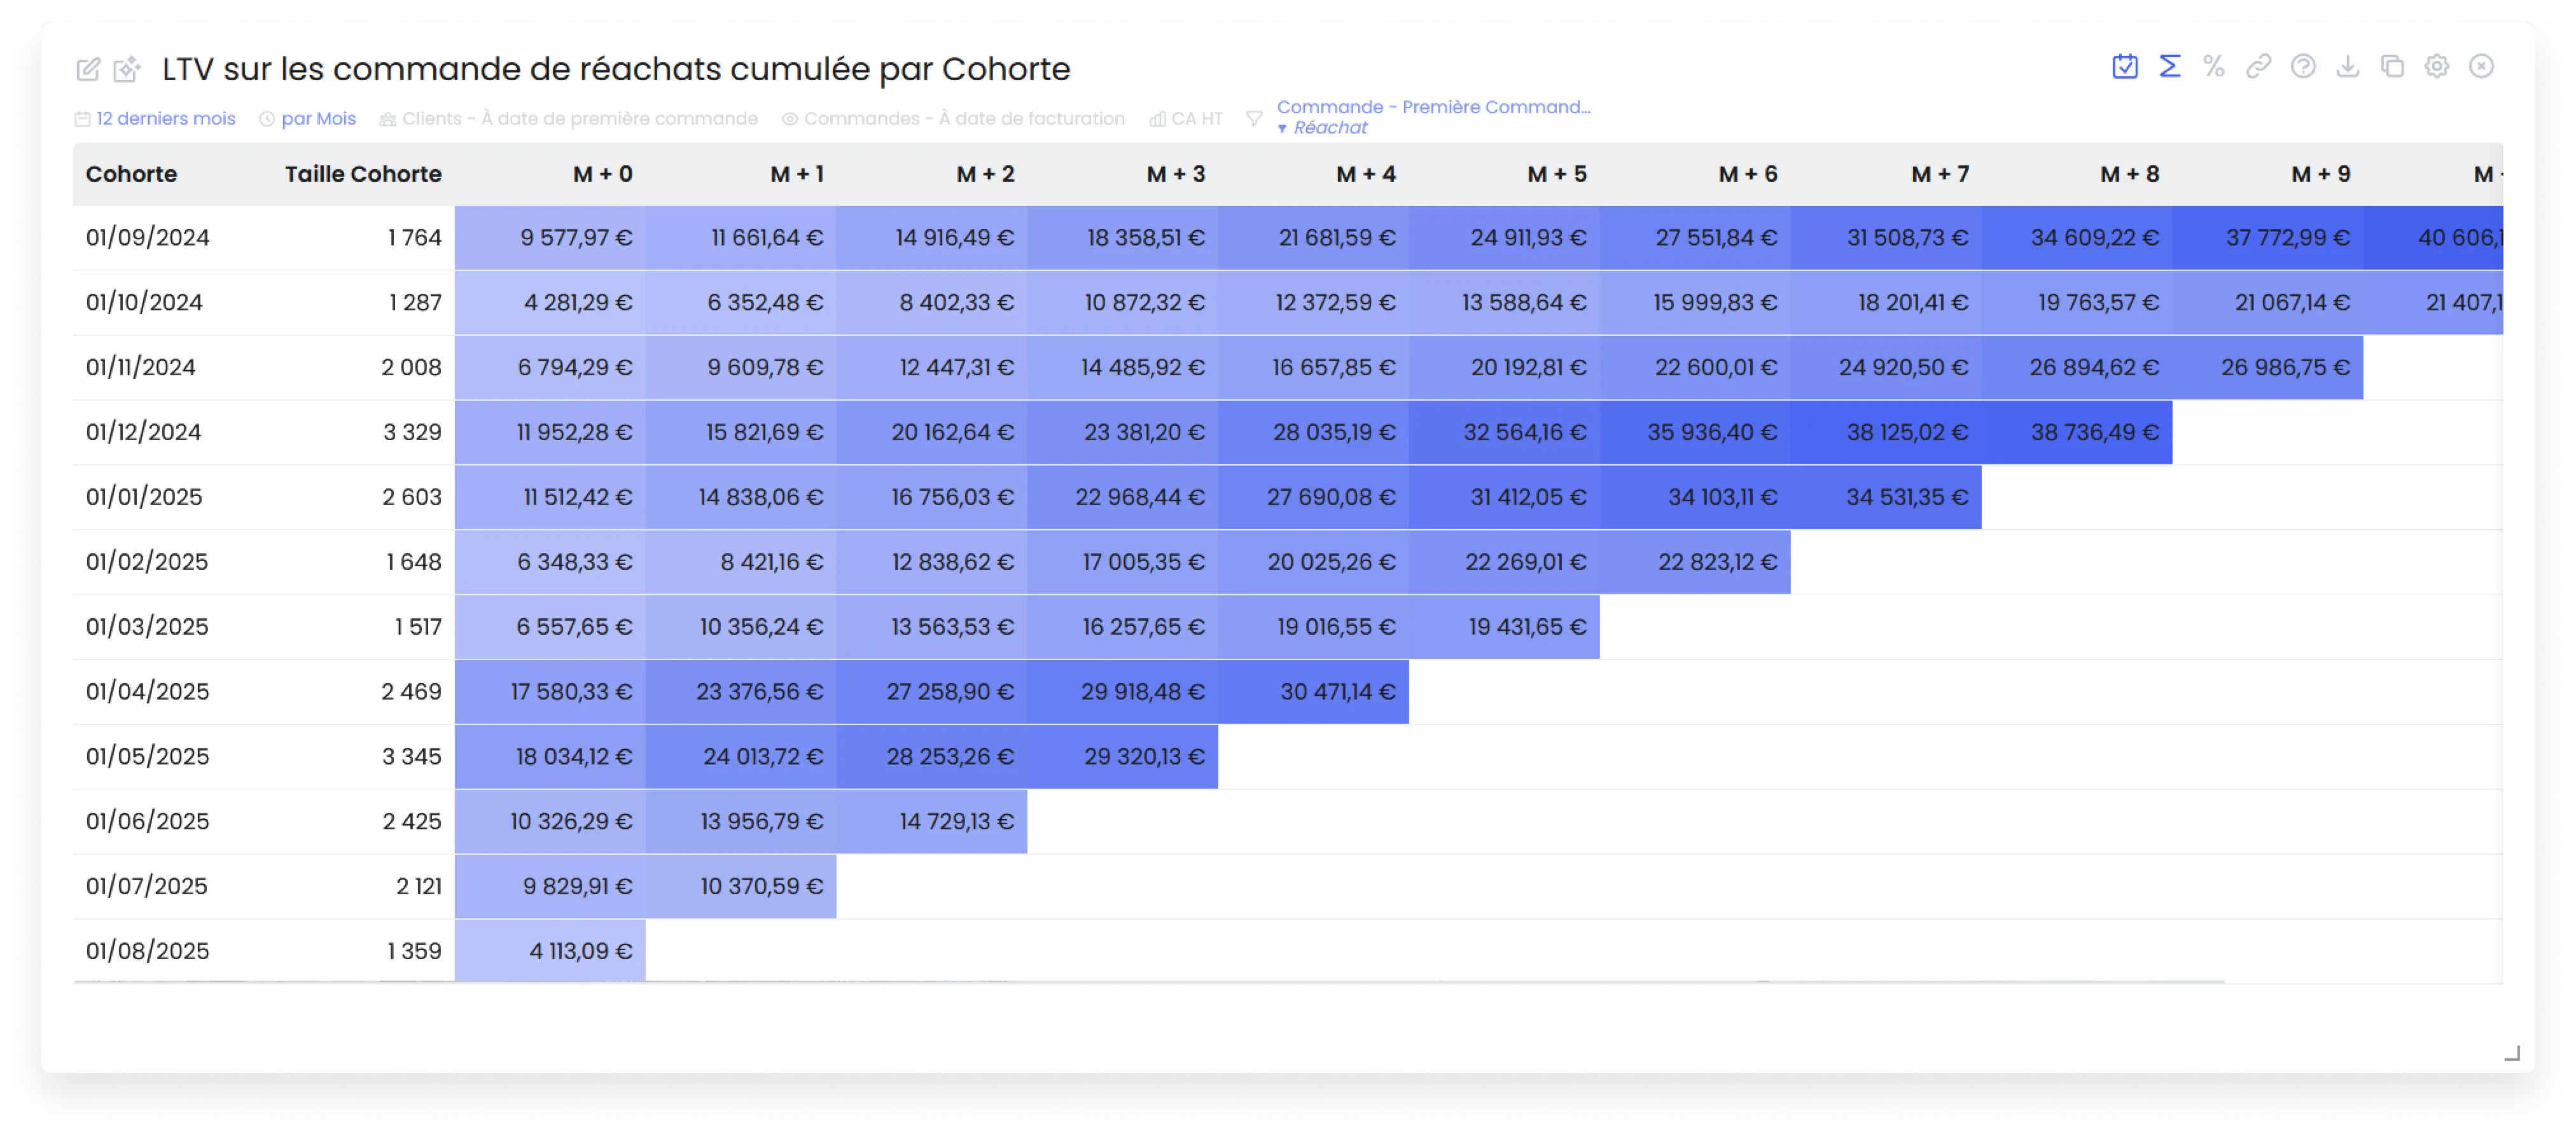The width and height of the screenshot is (2576, 1134).
Task: Open the help question mark icon
Action: (2303, 67)
